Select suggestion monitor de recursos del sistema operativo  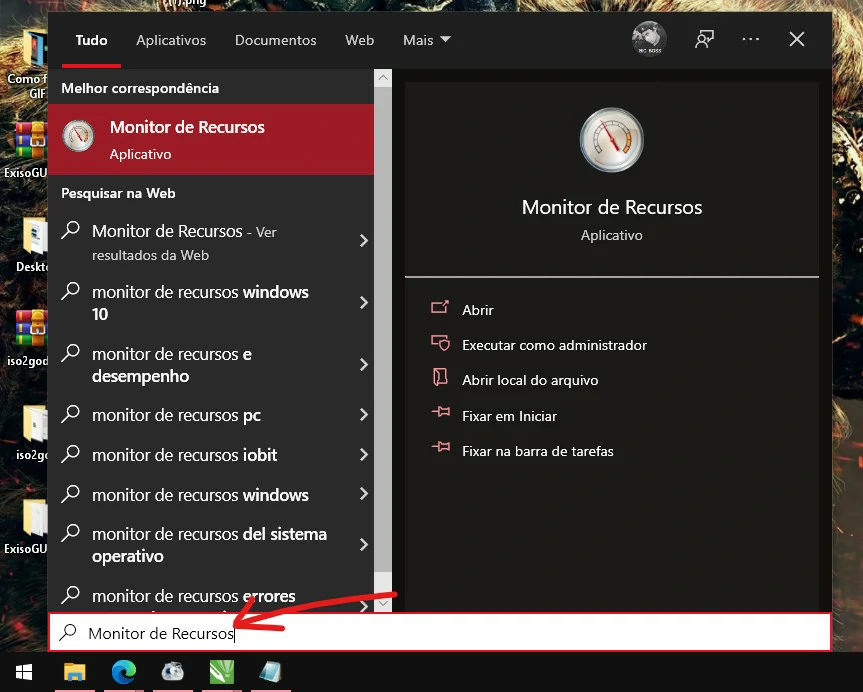click(211, 544)
